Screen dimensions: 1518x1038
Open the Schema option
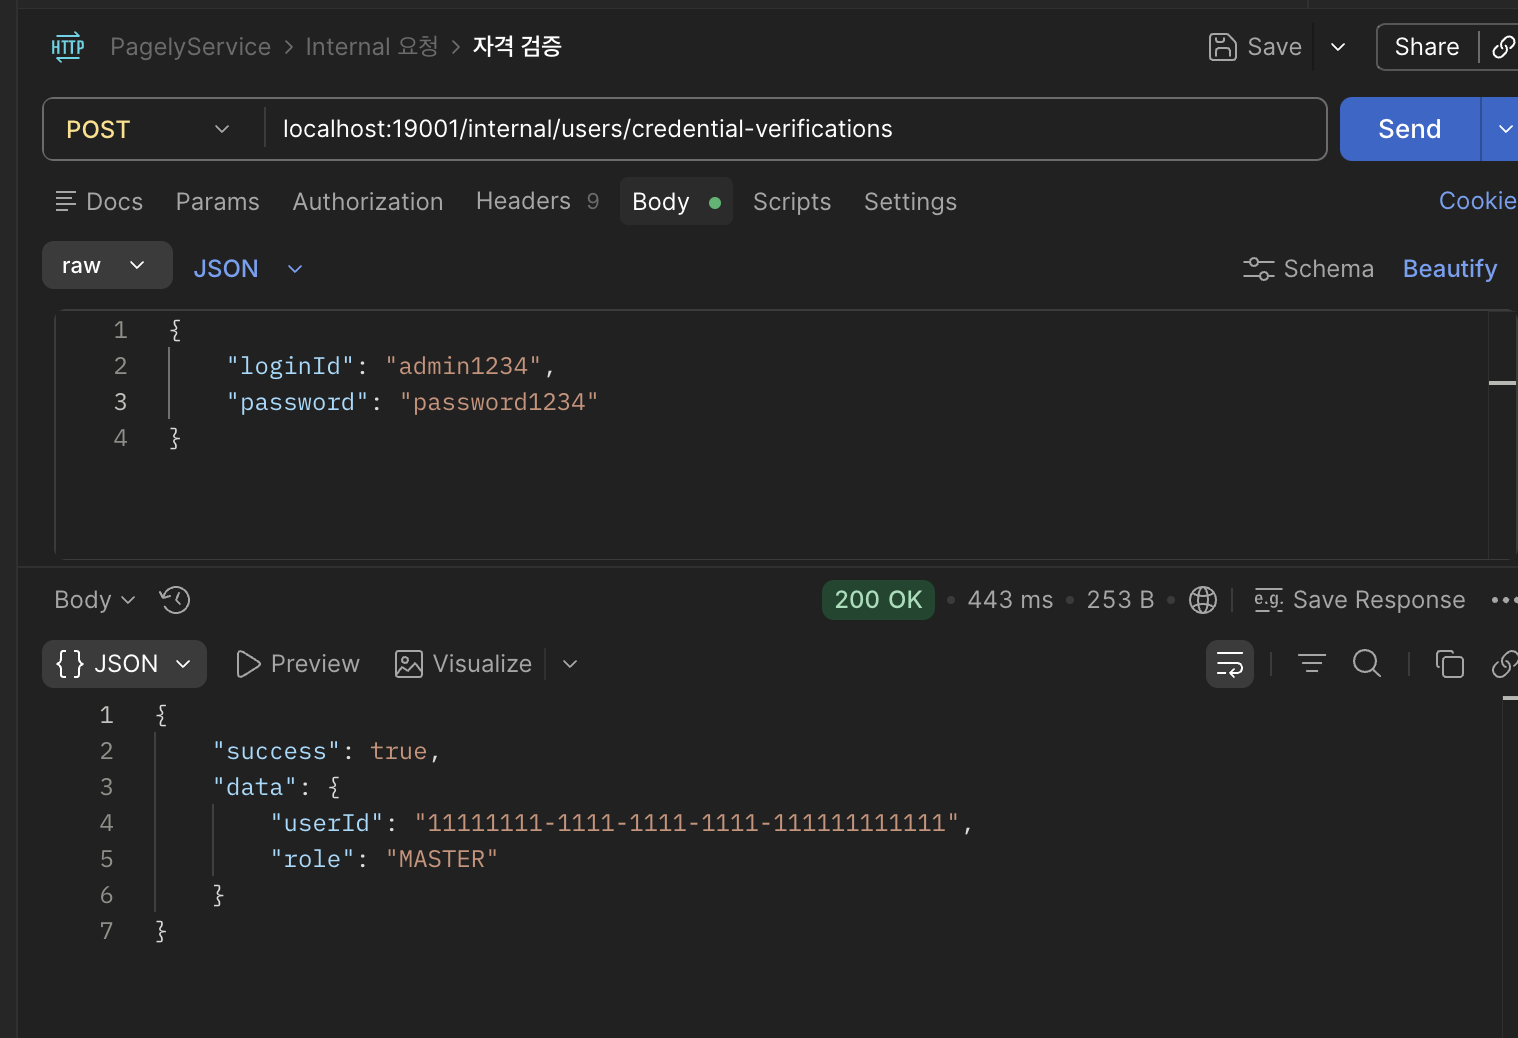1308,269
